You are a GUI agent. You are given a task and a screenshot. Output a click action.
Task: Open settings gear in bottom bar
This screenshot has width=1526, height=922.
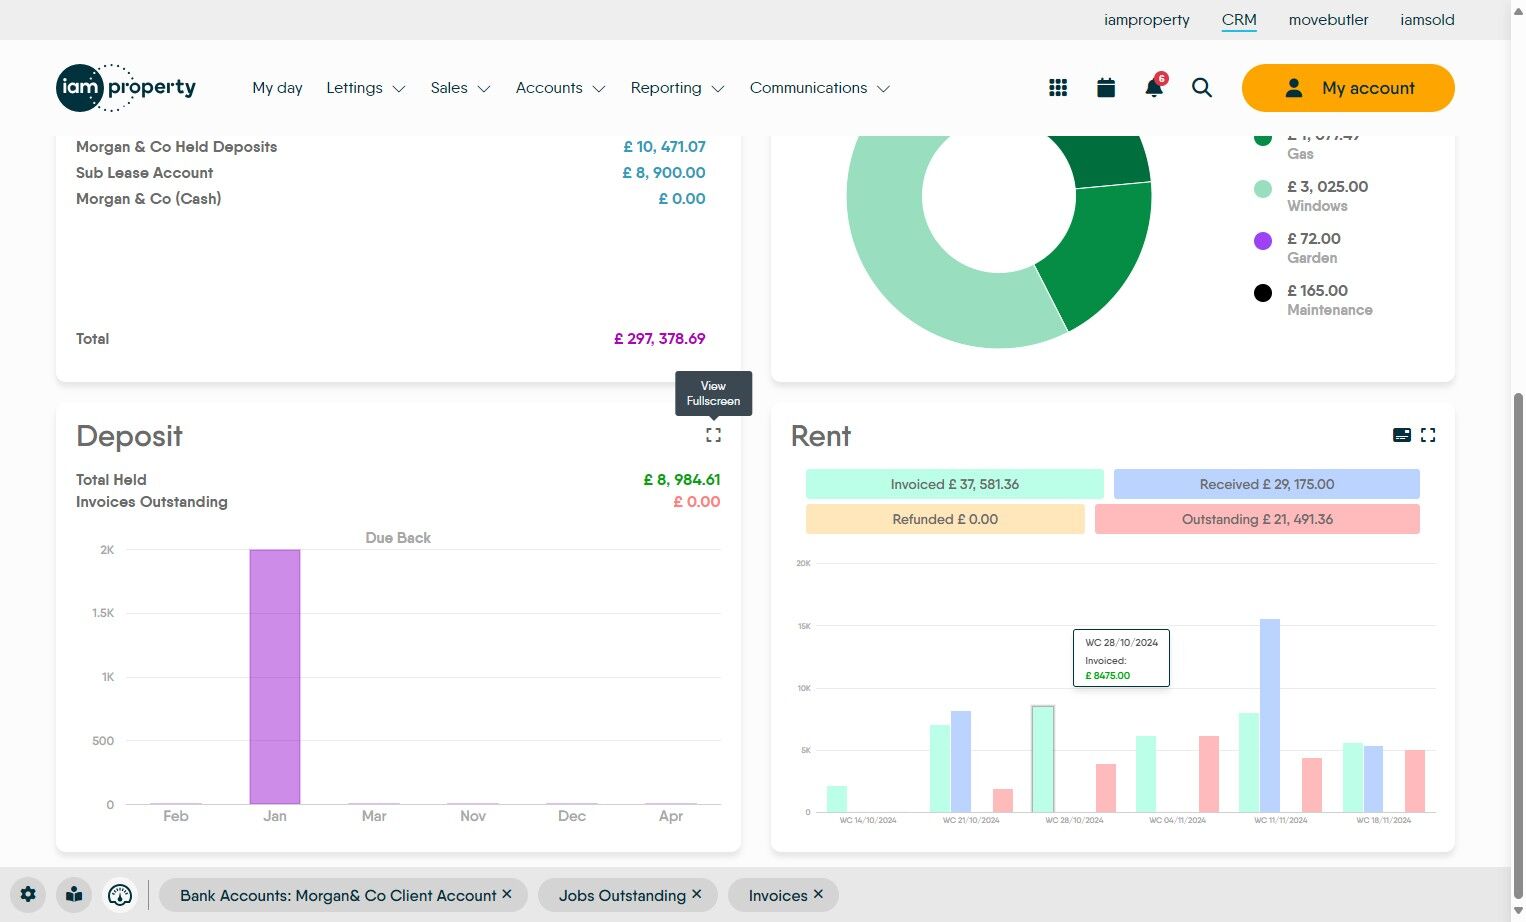(x=28, y=895)
